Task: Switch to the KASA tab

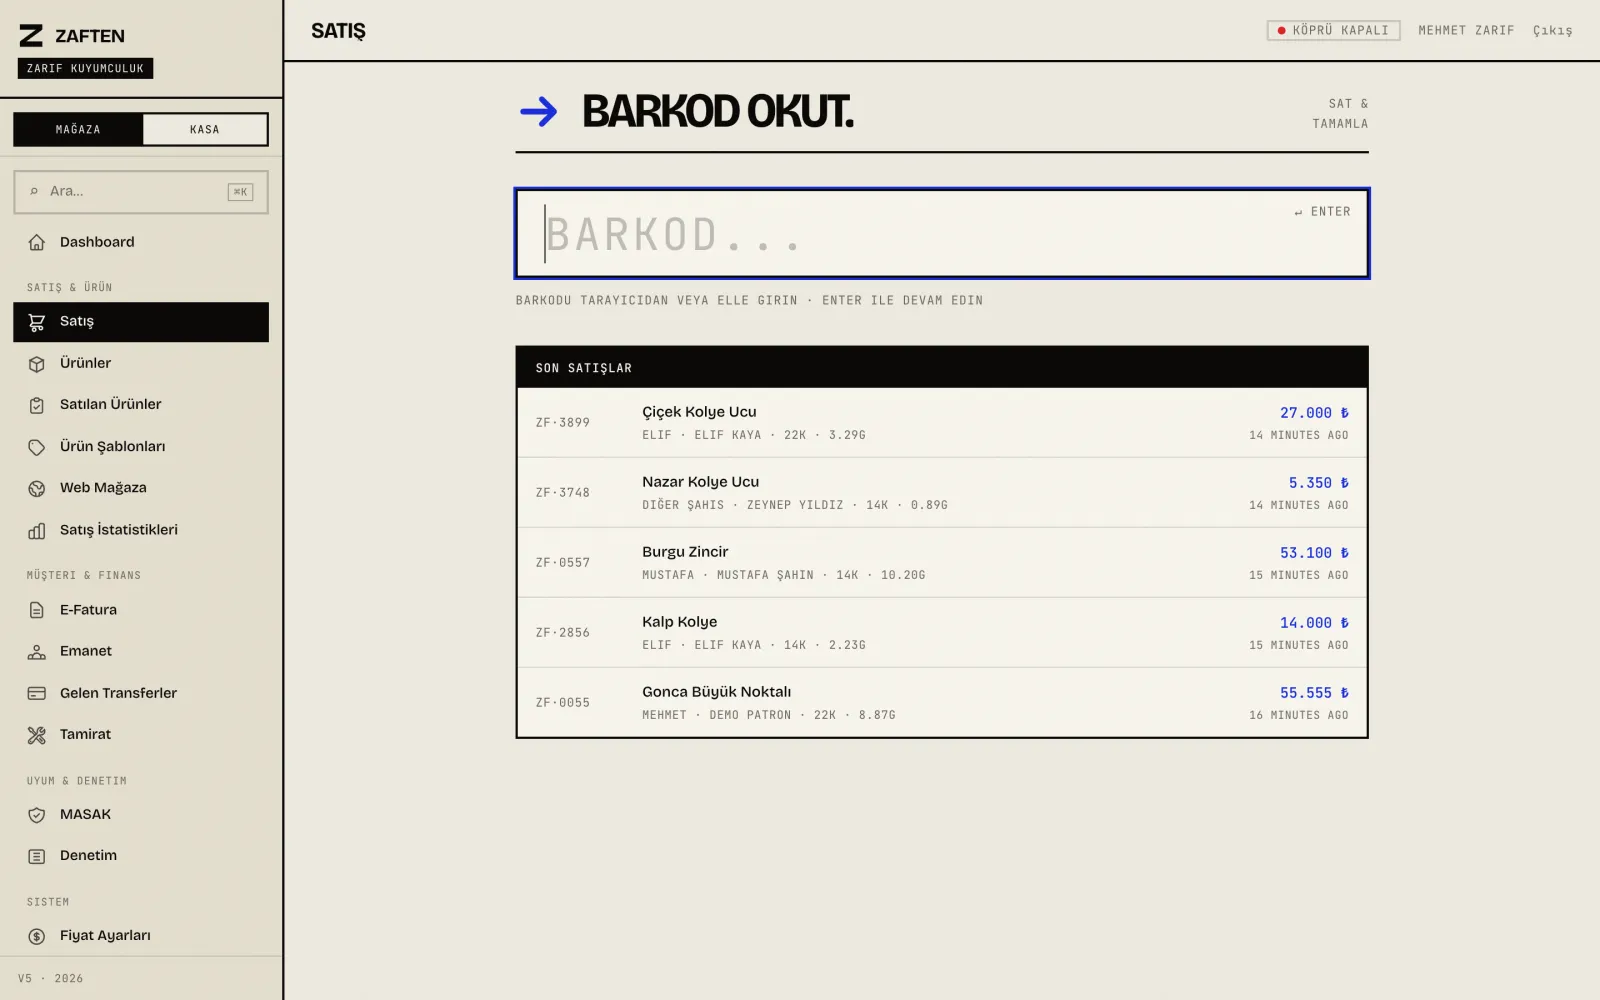Action: tap(205, 129)
